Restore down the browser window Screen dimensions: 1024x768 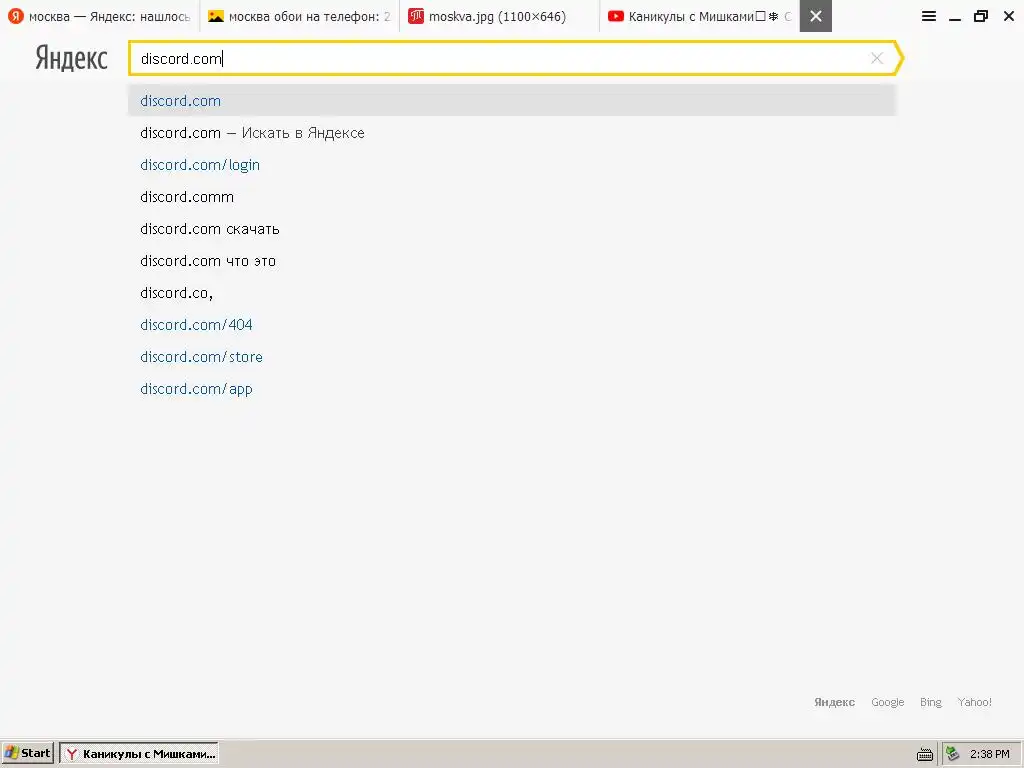click(980, 16)
